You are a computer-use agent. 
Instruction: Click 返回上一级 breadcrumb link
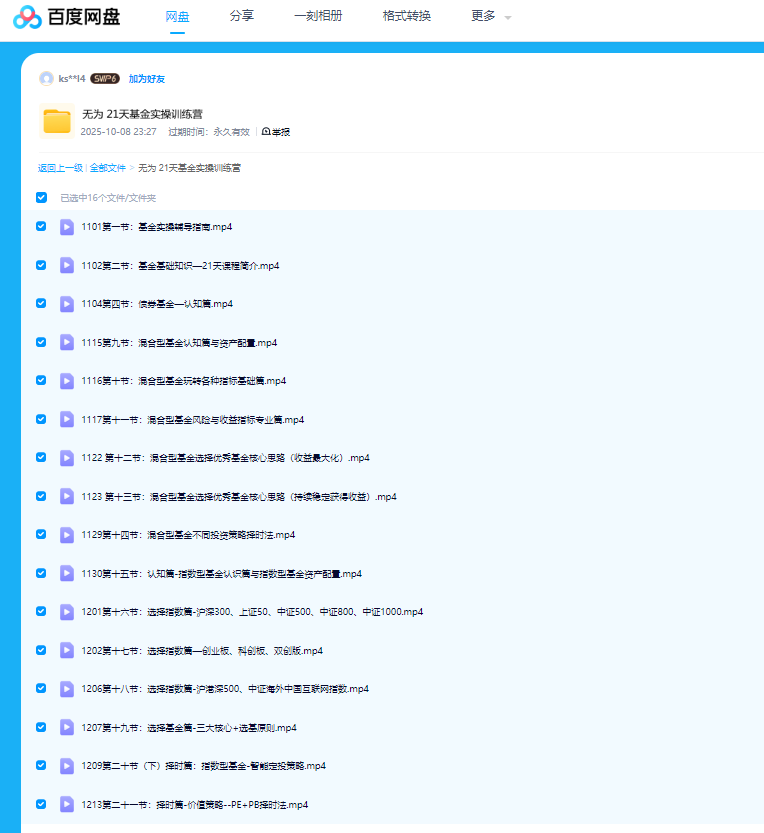[60, 168]
